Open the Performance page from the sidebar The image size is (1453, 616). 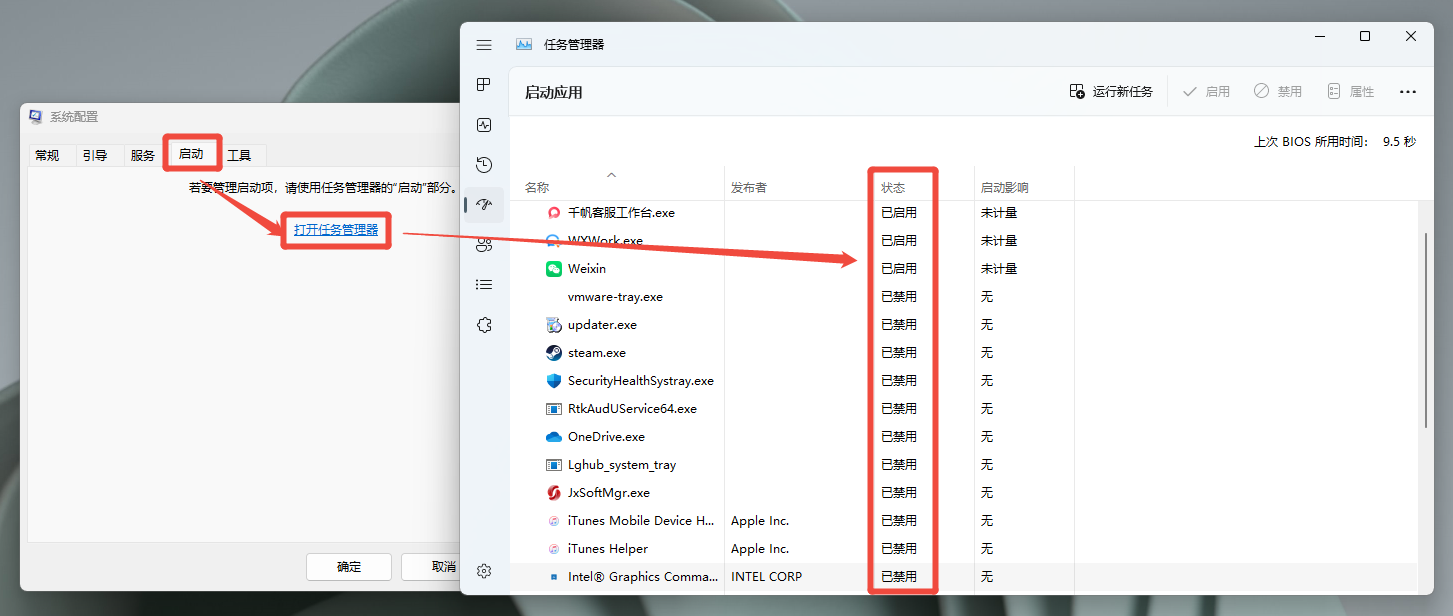(x=484, y=125)
